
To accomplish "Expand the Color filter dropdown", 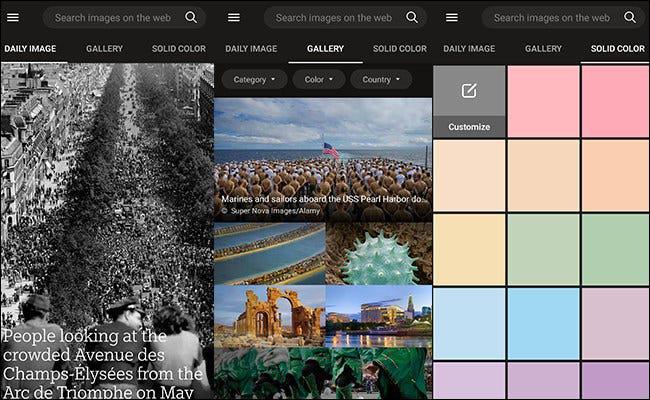I will pyautogui.click(x=318, y=79).
